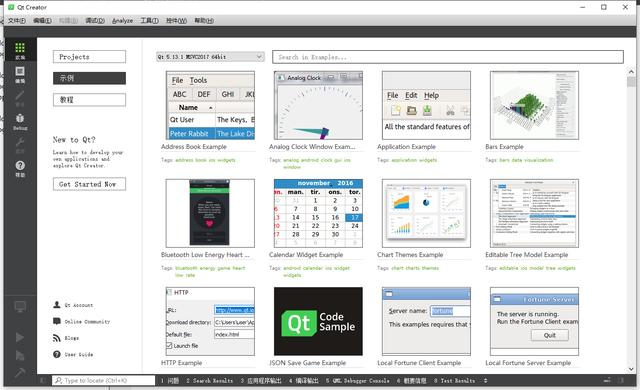Screen dimensions: 640x390
Task: Show the 5 QML Debugger Console pane
Action: [x=358, y=381]
